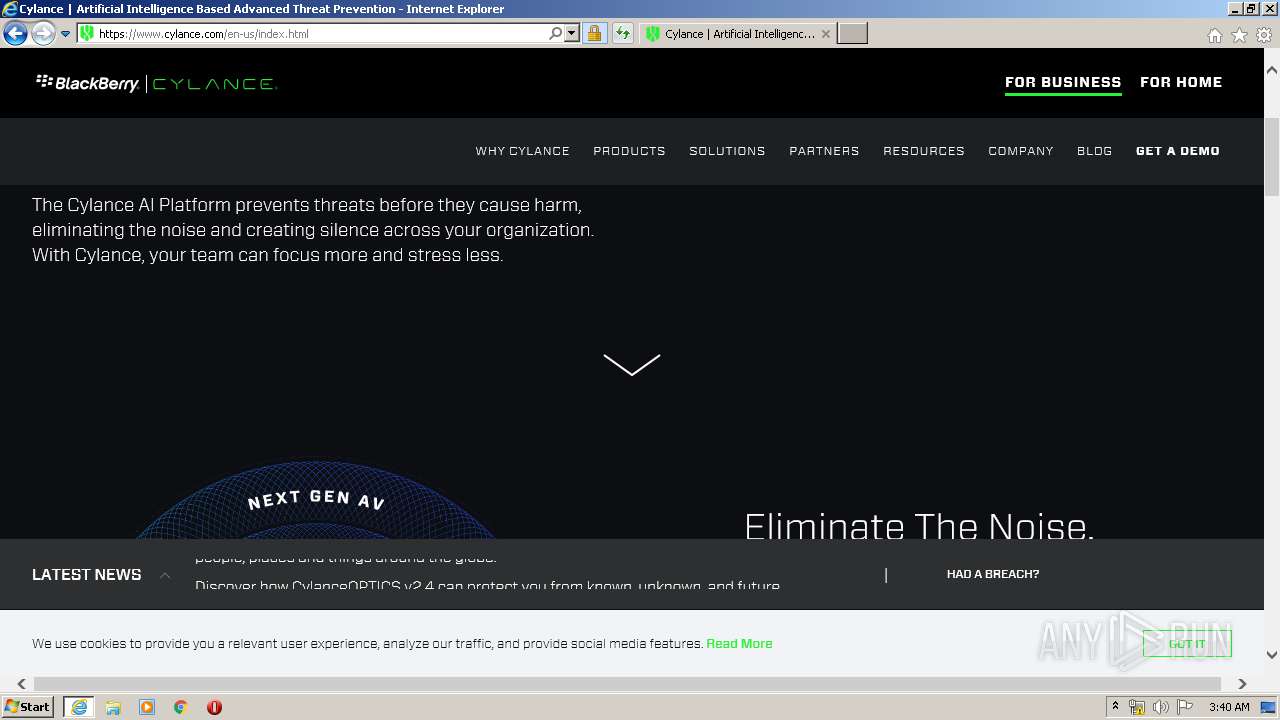Switch to FOR BUSINESS section
Screen dimensions: 1280x720
1063,82
